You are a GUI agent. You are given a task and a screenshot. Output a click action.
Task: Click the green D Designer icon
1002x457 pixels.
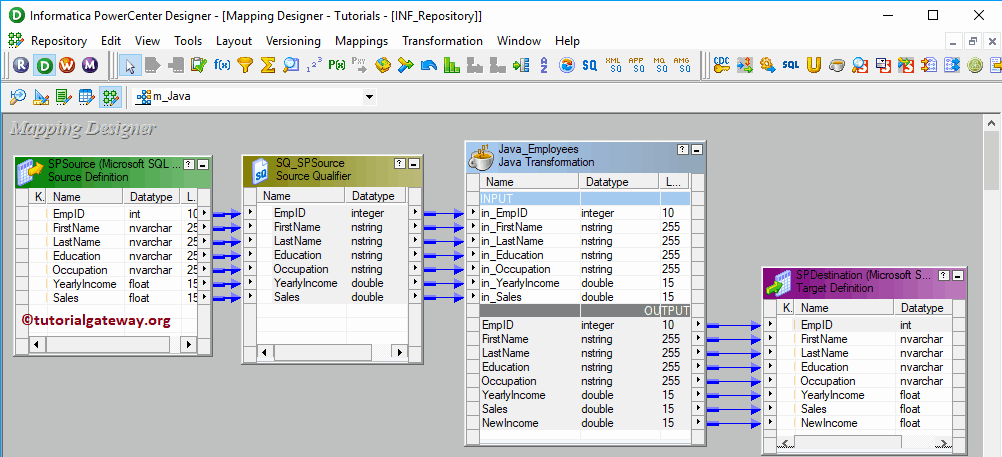click(45, 65)
